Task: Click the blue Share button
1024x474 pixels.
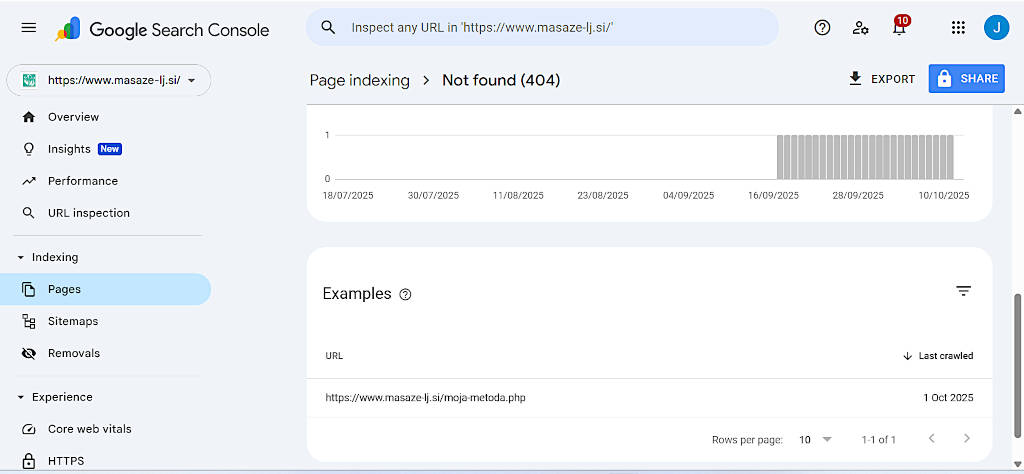Action: coord(966,79)
